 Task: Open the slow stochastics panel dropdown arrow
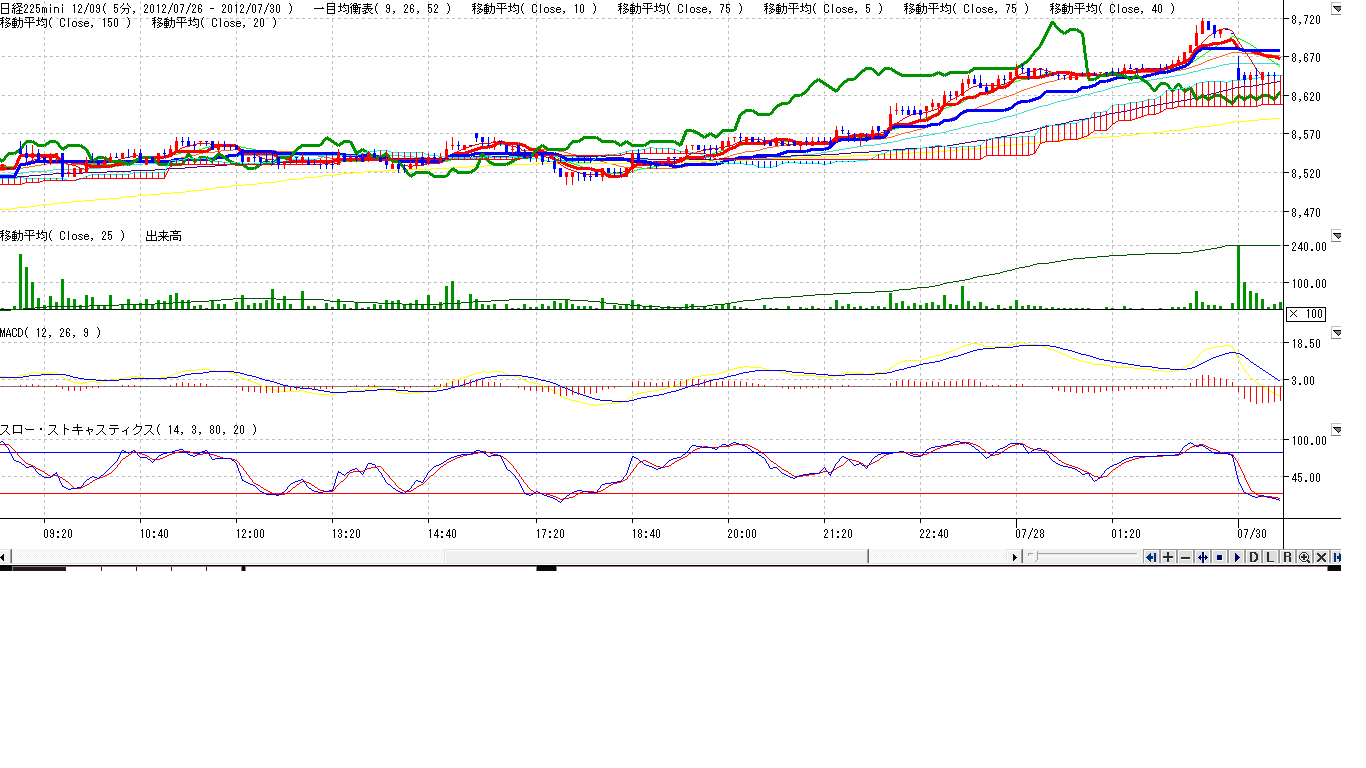pos(1337,429)
